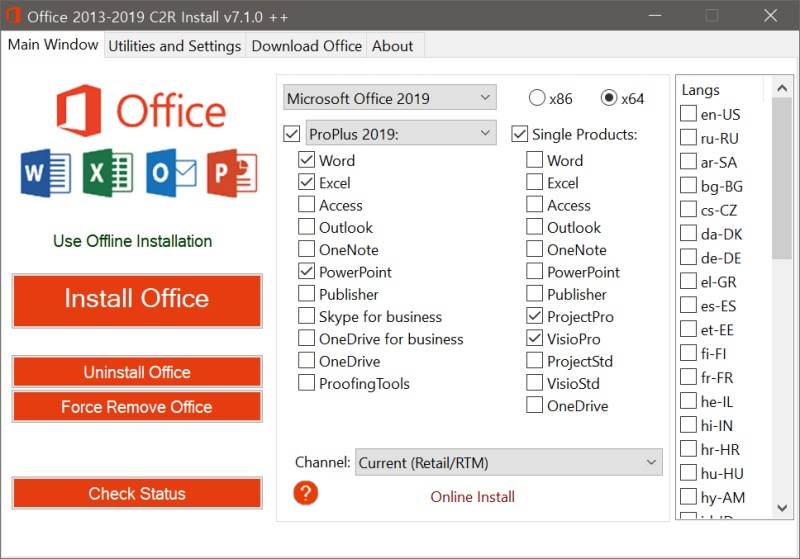
Task: Open the Download Office tab
Action: point(307,46)
